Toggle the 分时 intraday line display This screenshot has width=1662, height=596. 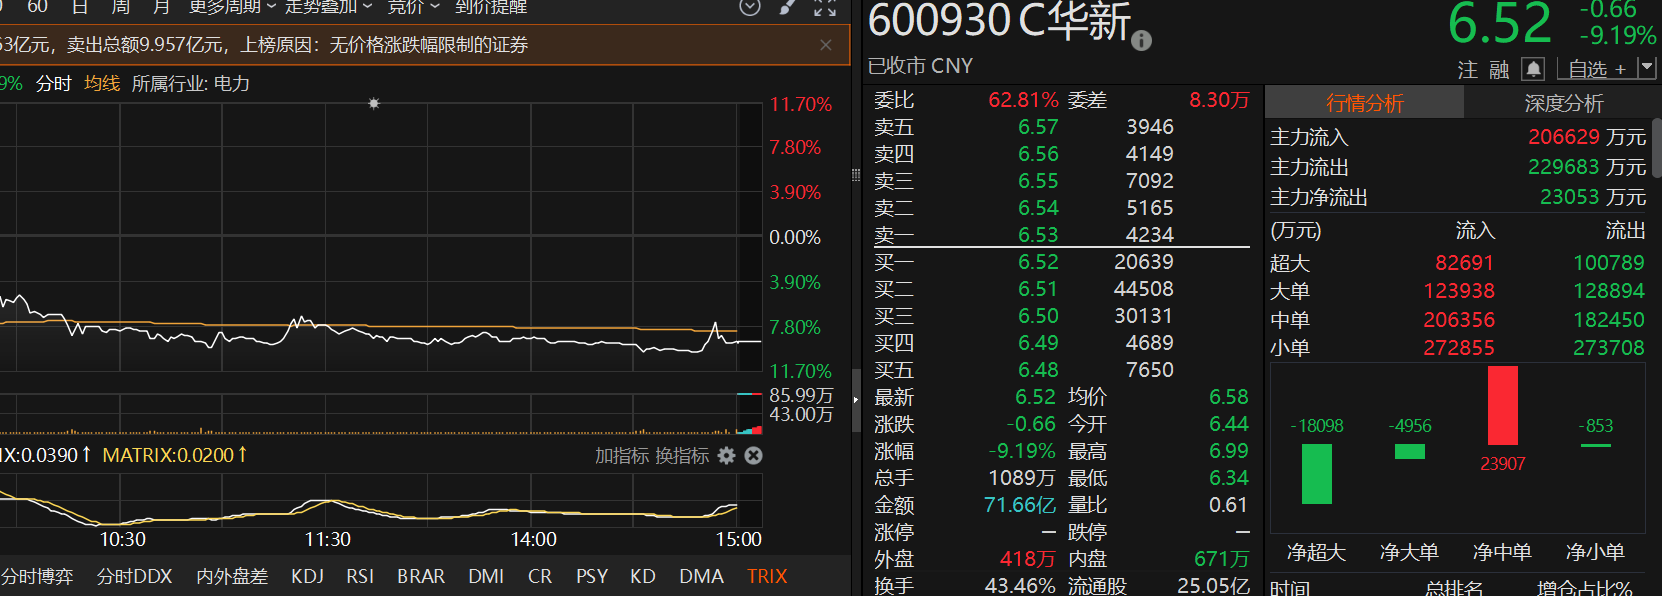pyautogui.click(x=54, y=84)
